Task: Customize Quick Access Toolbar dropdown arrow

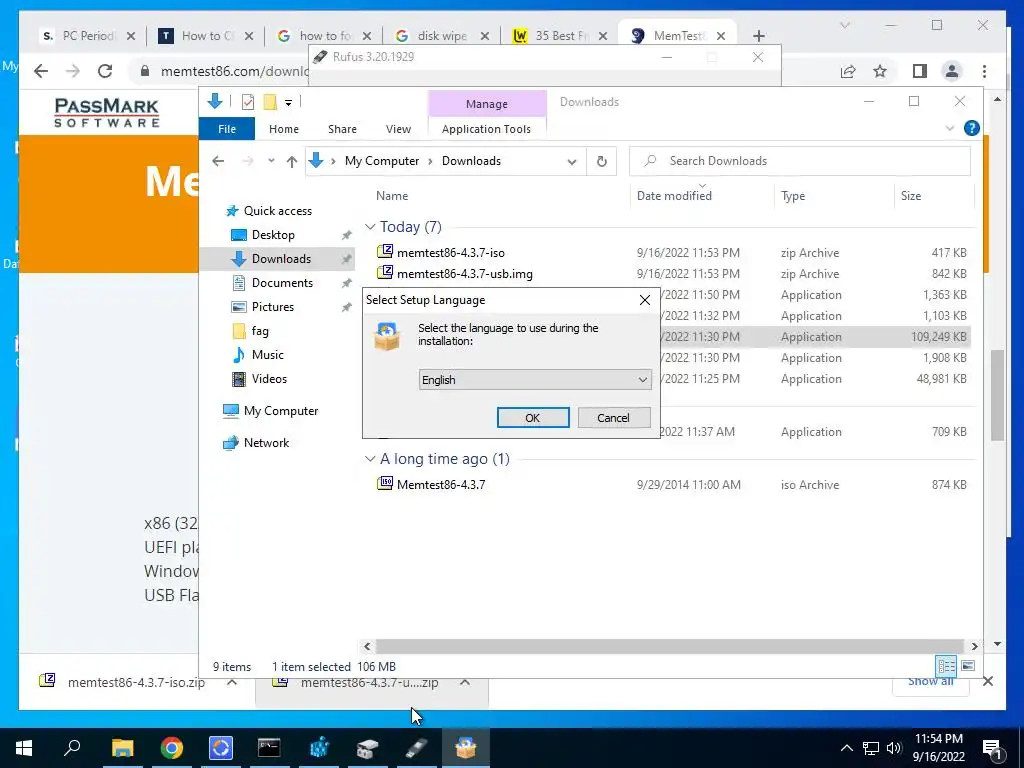Action: (x=288, y=103)
